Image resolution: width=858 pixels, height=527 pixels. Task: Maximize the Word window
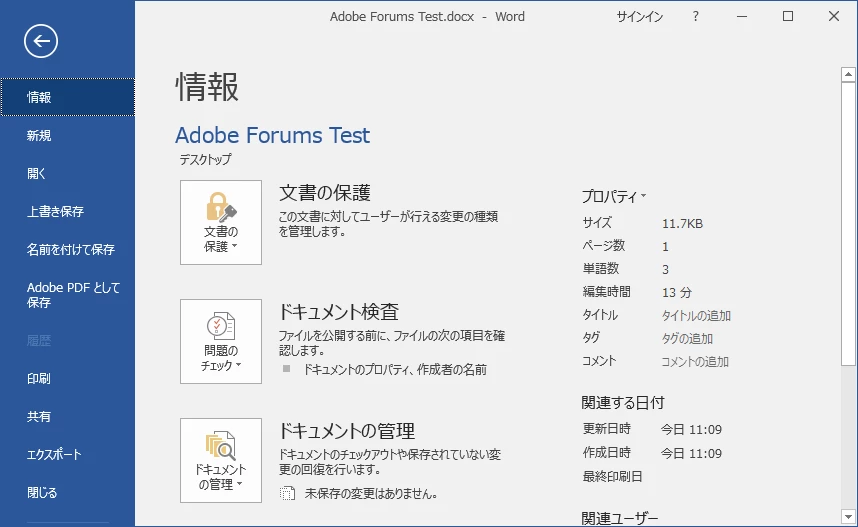click(788, 16)
